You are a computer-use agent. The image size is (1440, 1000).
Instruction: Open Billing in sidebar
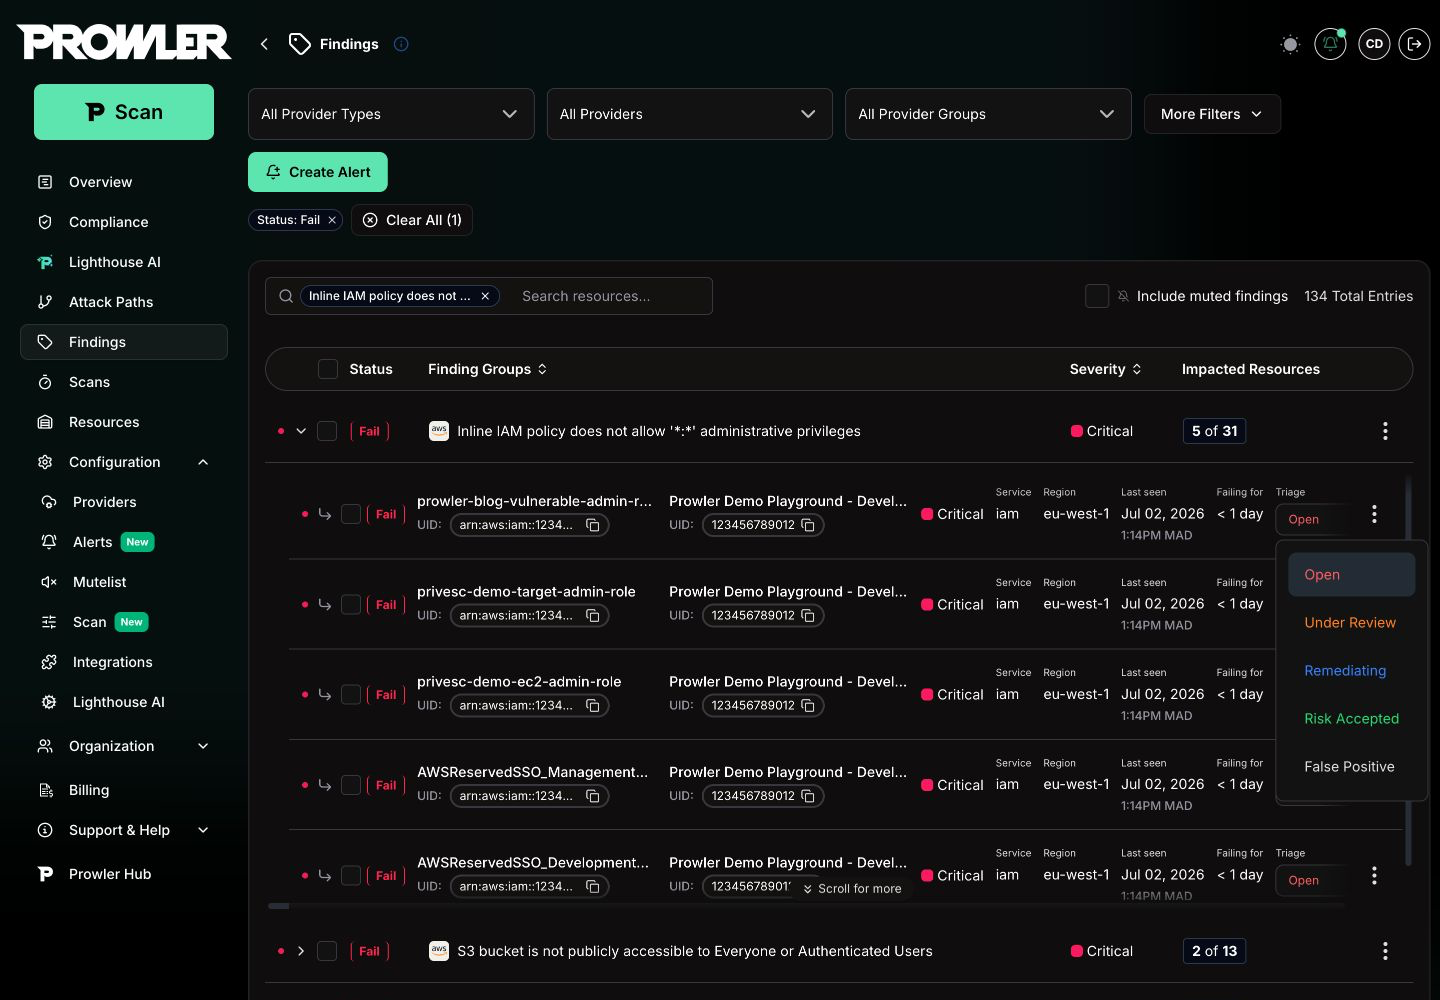tap(124, 790)
